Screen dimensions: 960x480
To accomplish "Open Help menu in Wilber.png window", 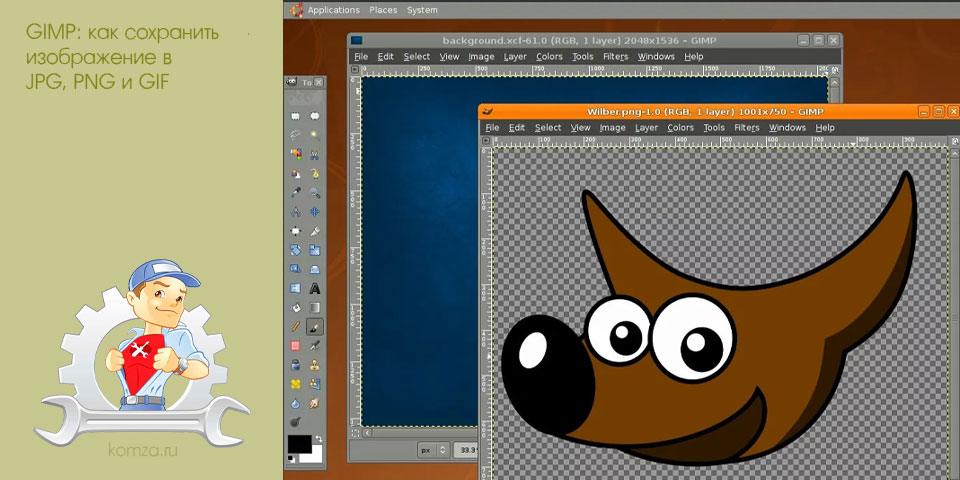I will pyautogui.click(x=825, y=127).
